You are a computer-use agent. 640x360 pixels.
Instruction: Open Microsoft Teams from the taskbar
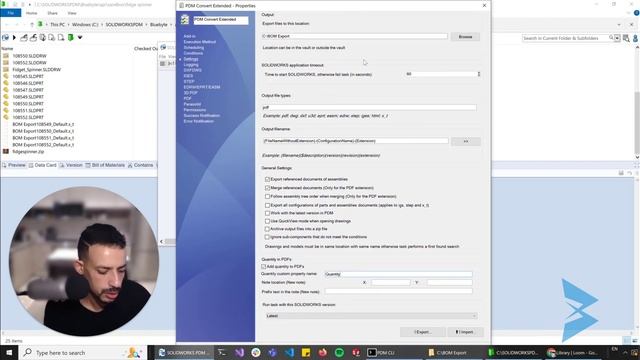(273, 352)
